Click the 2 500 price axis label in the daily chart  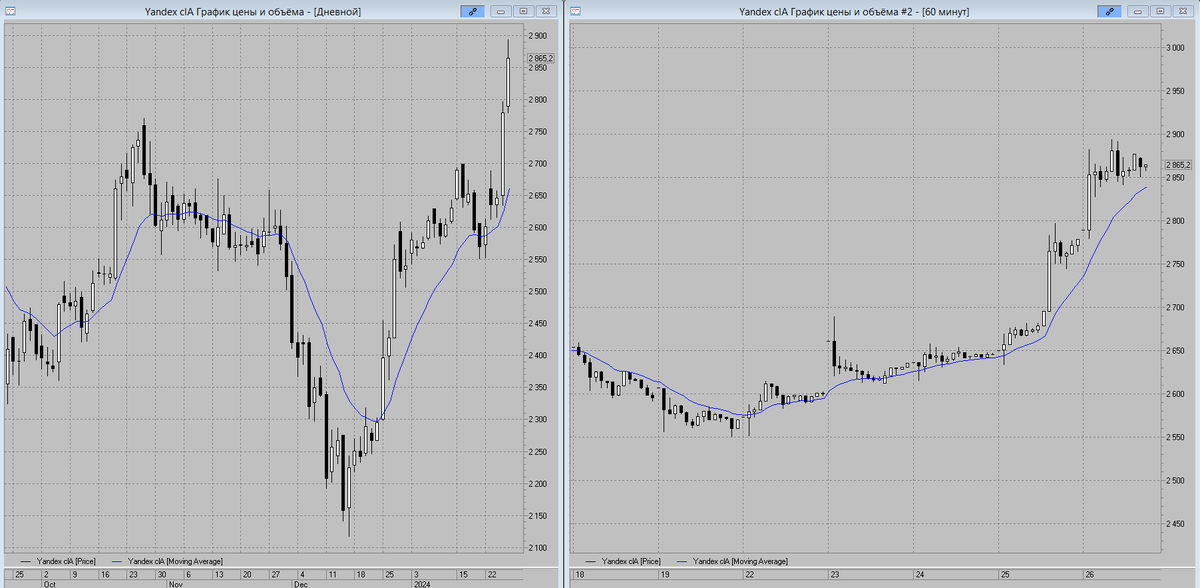[x=538, y=292]
